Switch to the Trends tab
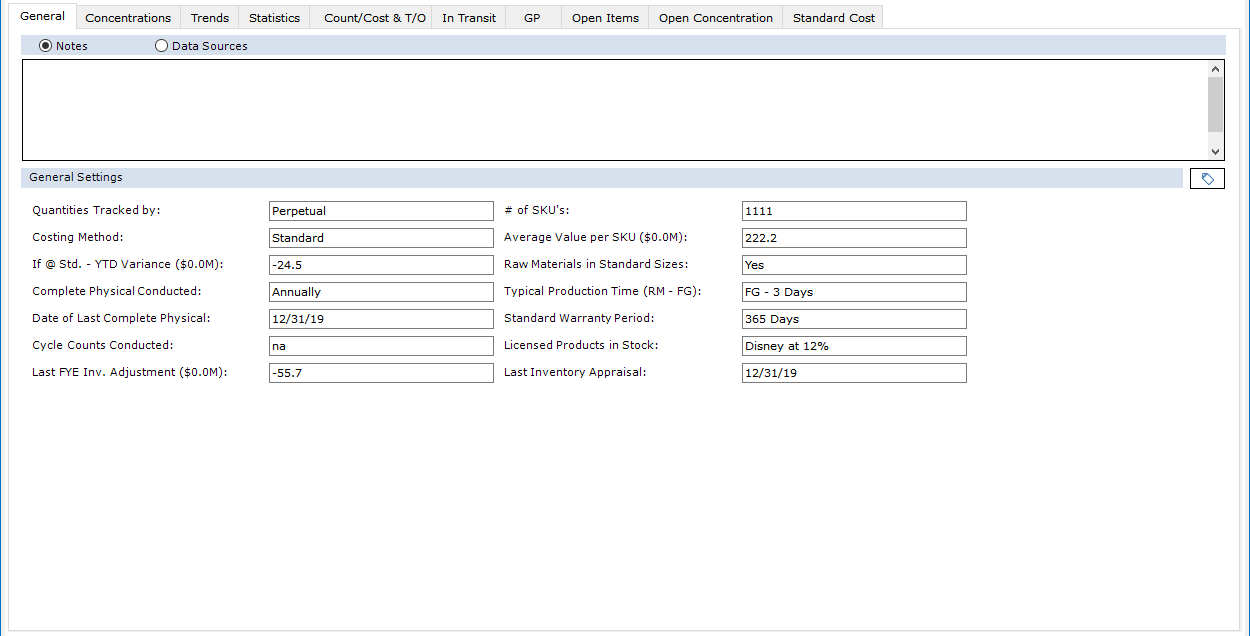Viewport: 1250px width, 636px height. (209, 17)
